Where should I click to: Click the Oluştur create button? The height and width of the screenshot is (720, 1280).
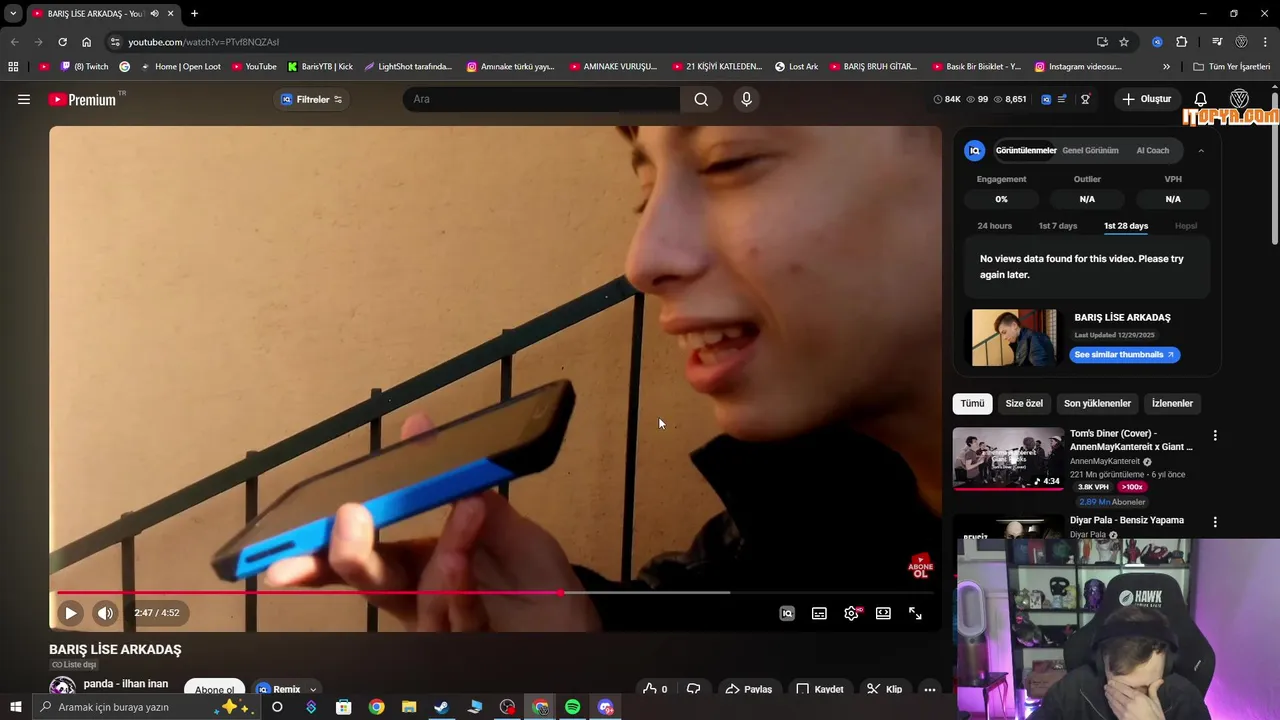click(x=1146, y=99)
